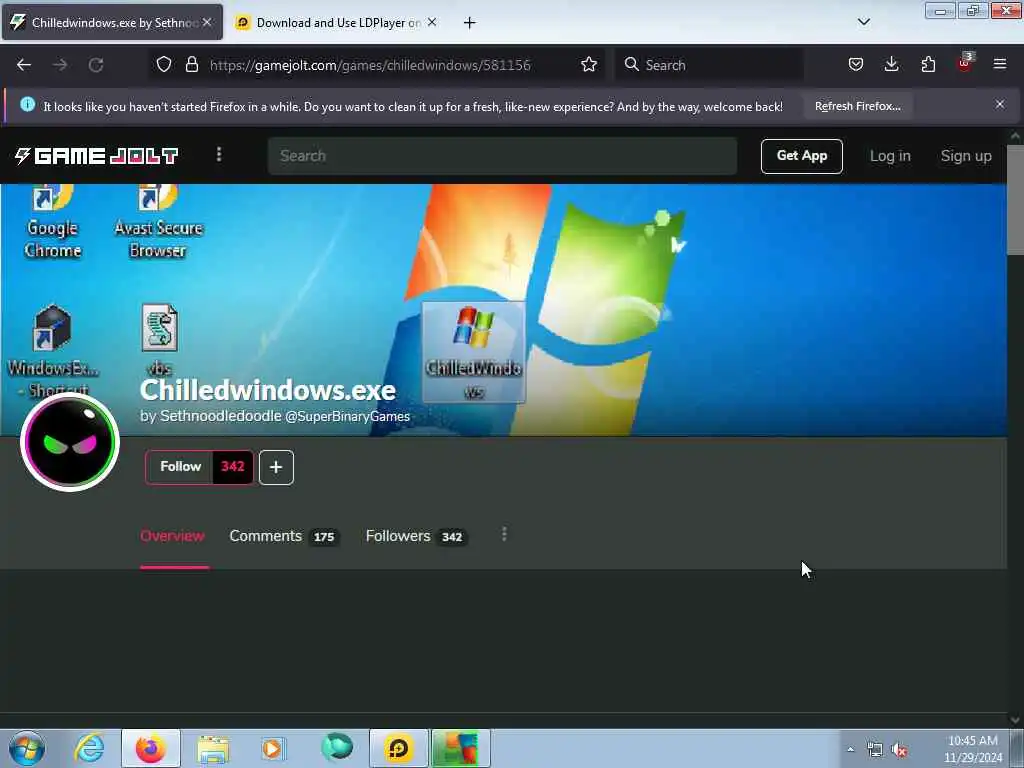Close the Download and Use LDPlayer tab
Viewport: 1024px width, 768px height.
pos(432,22)
